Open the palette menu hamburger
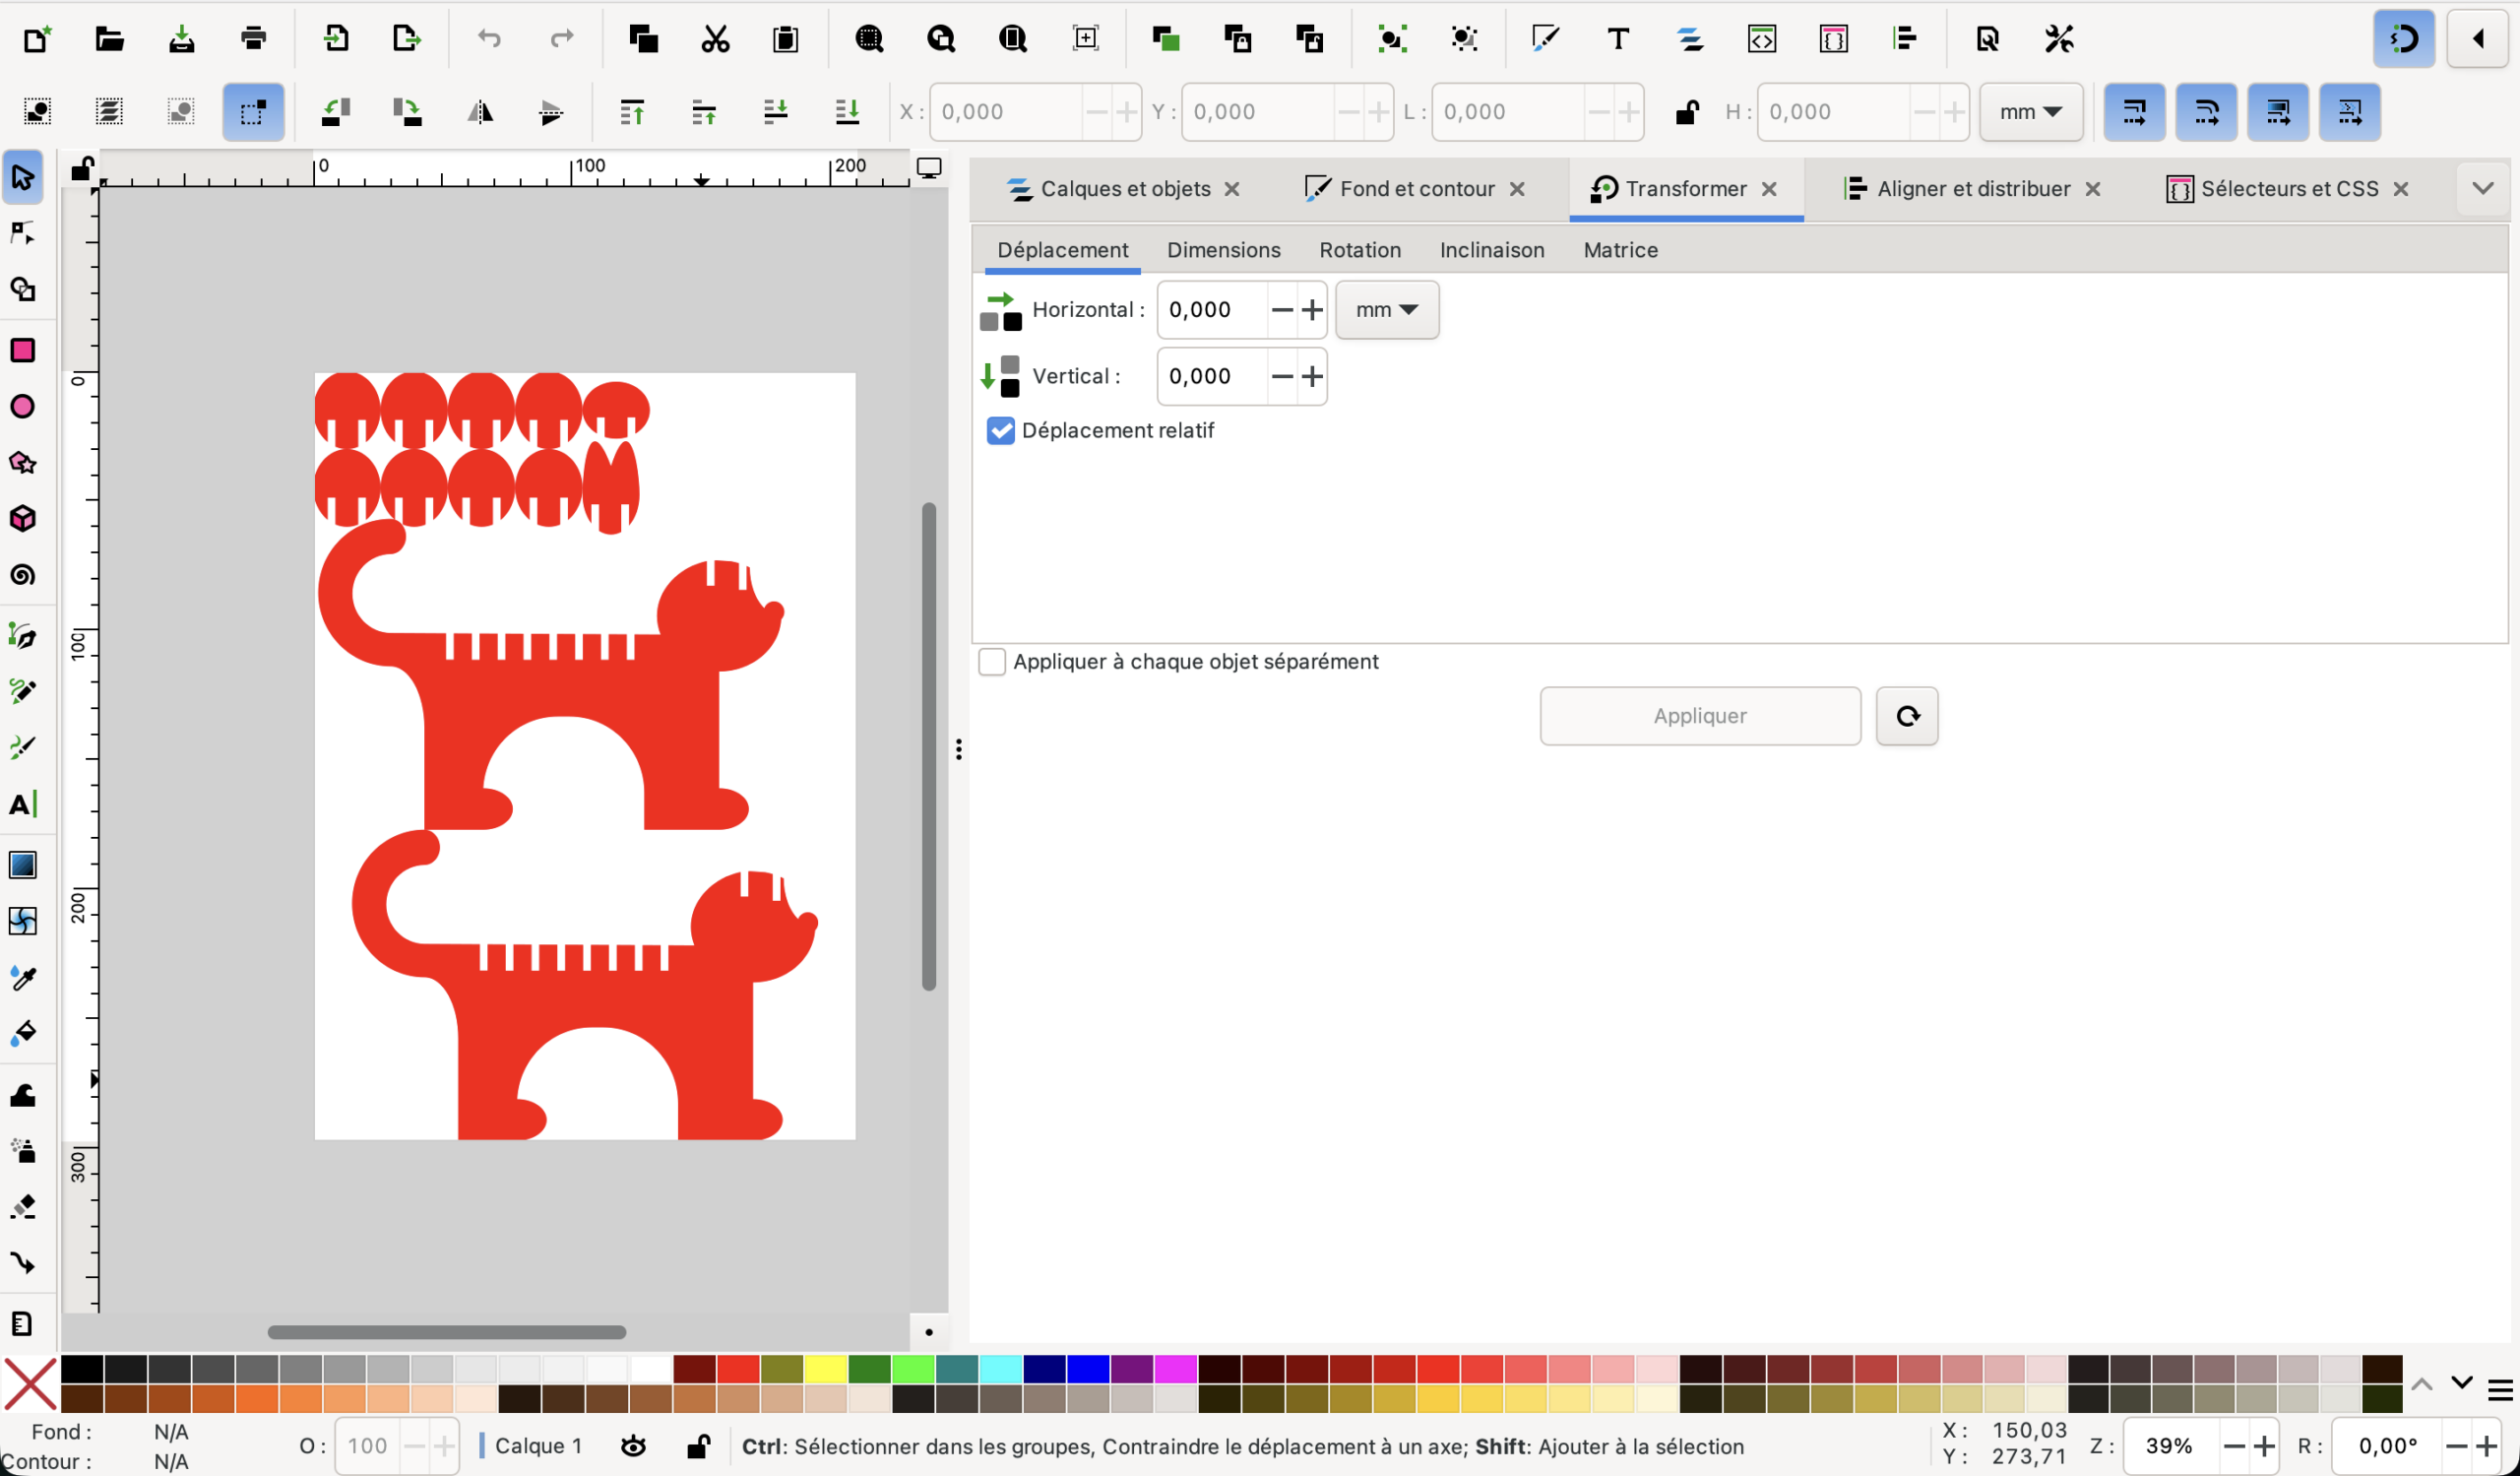Screen dimensions: 2520x1476 point(2500,1390)
